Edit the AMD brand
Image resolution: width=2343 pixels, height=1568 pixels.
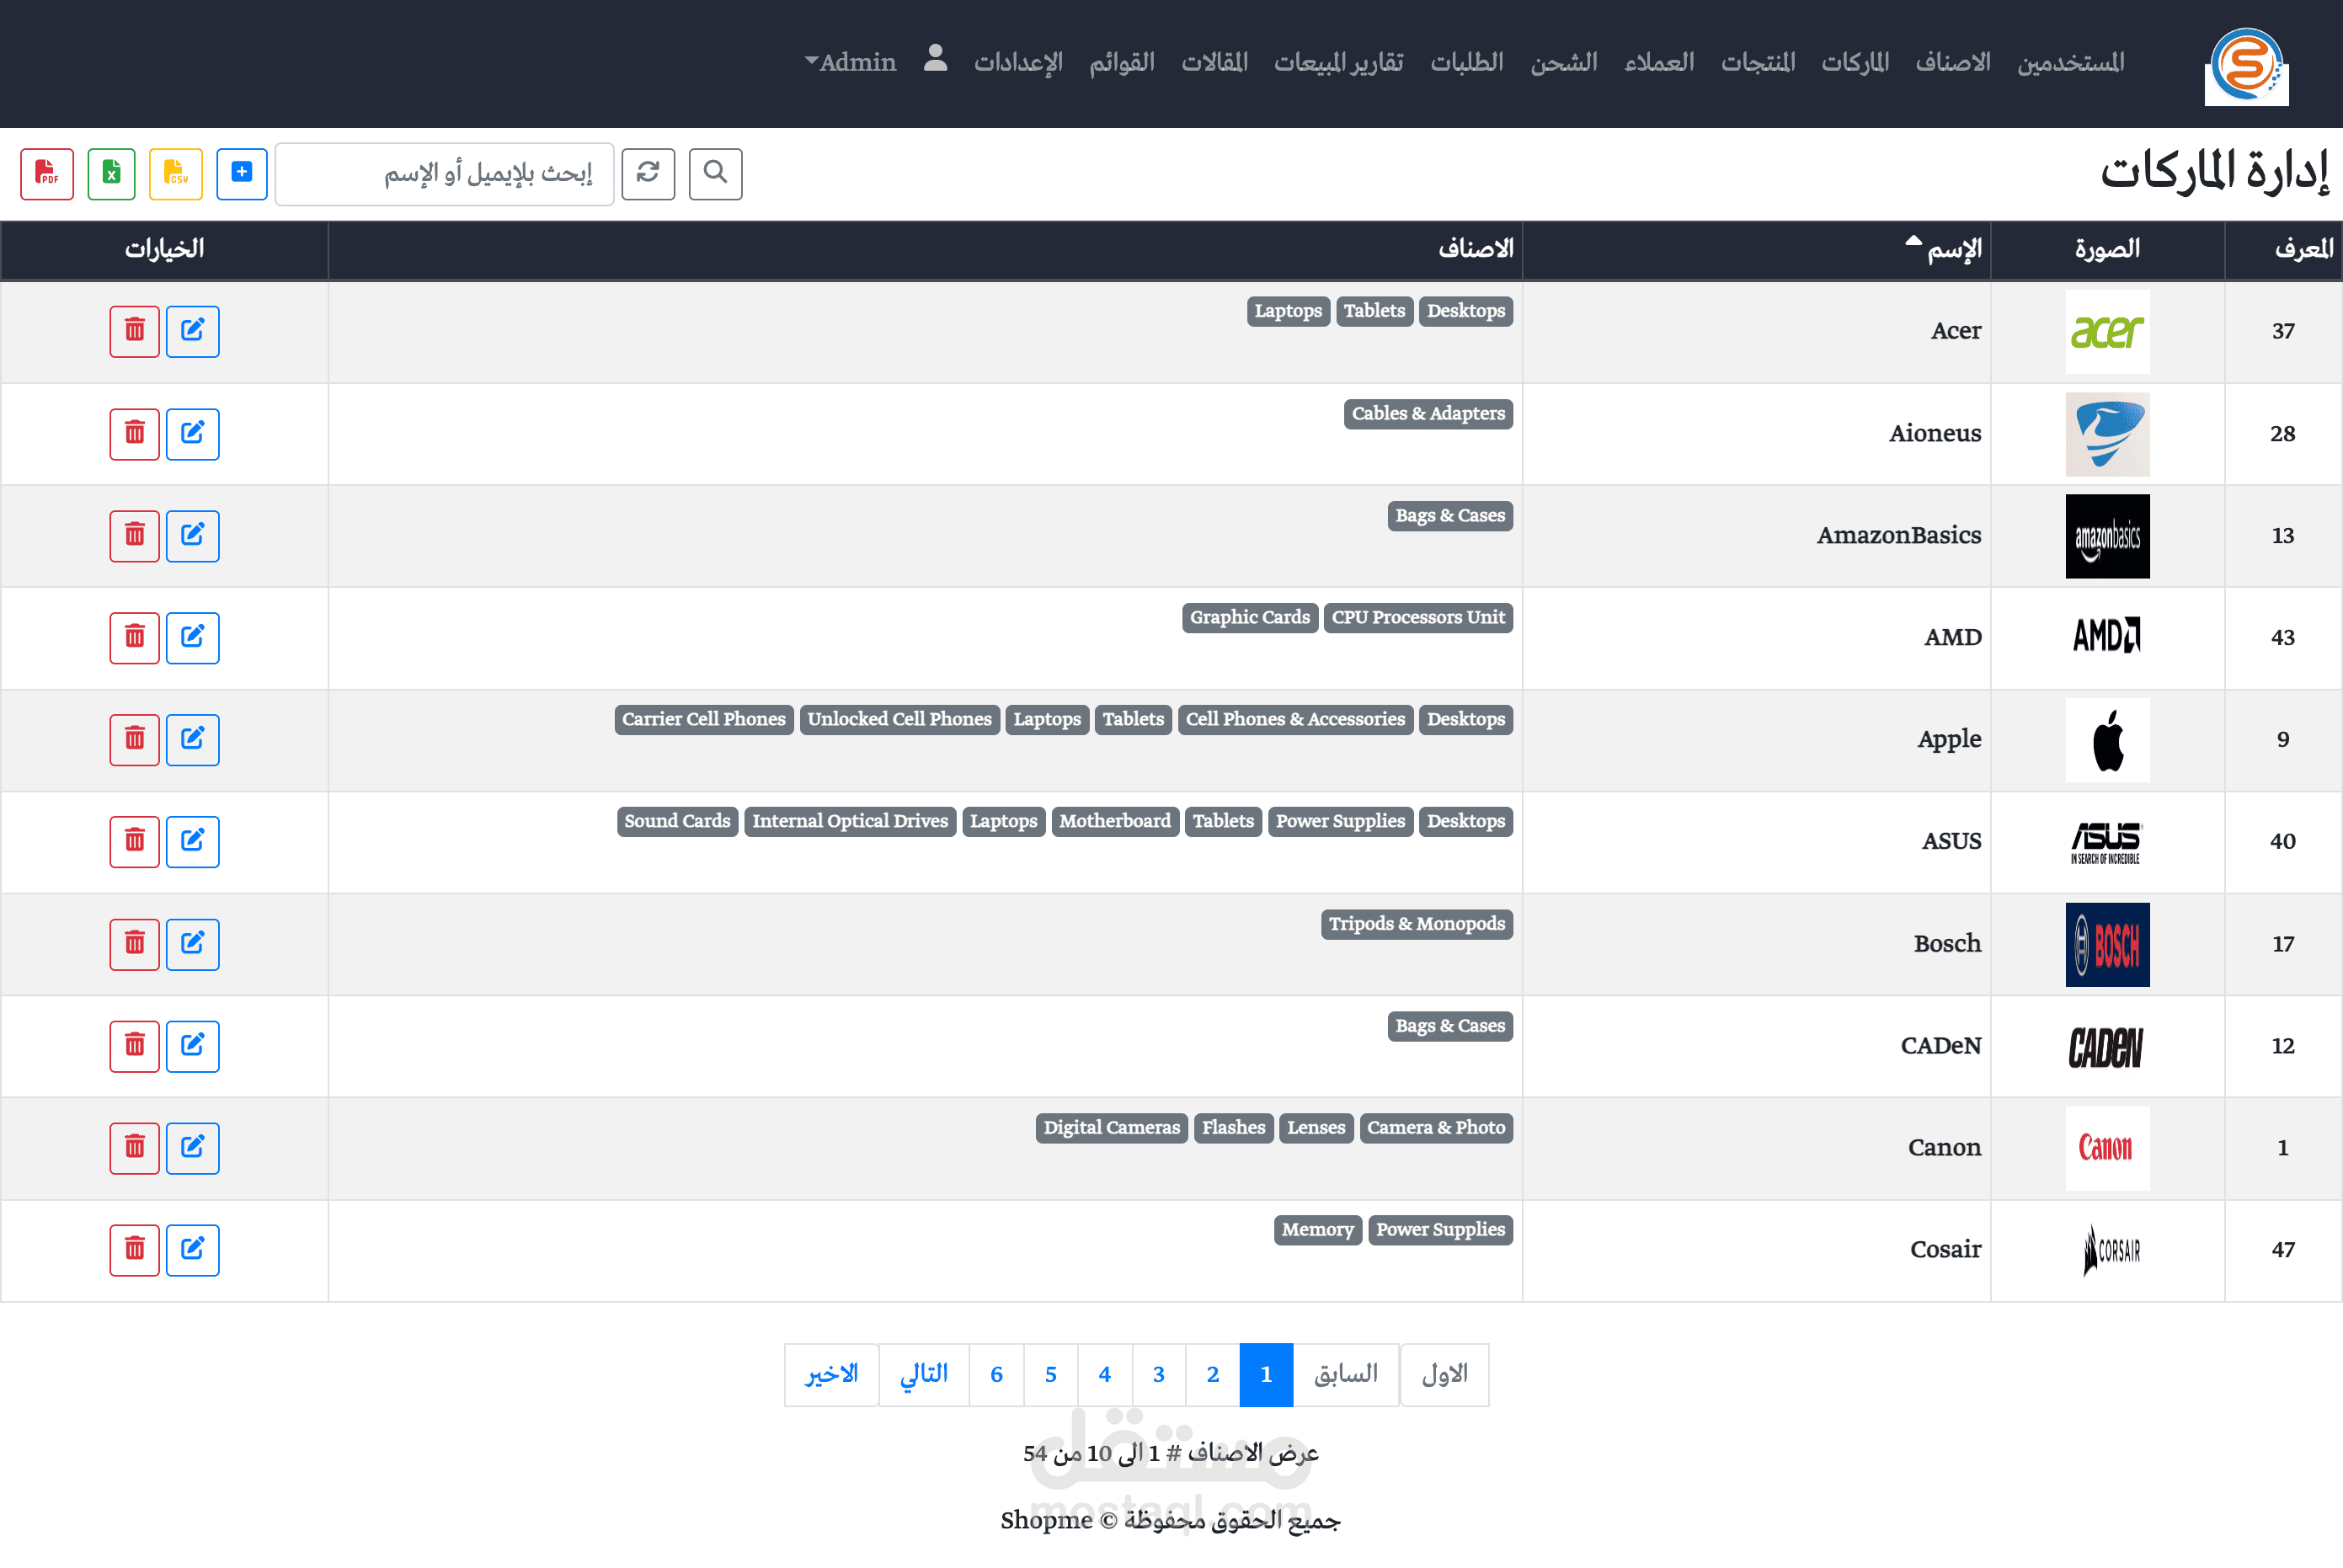point(193,638)
